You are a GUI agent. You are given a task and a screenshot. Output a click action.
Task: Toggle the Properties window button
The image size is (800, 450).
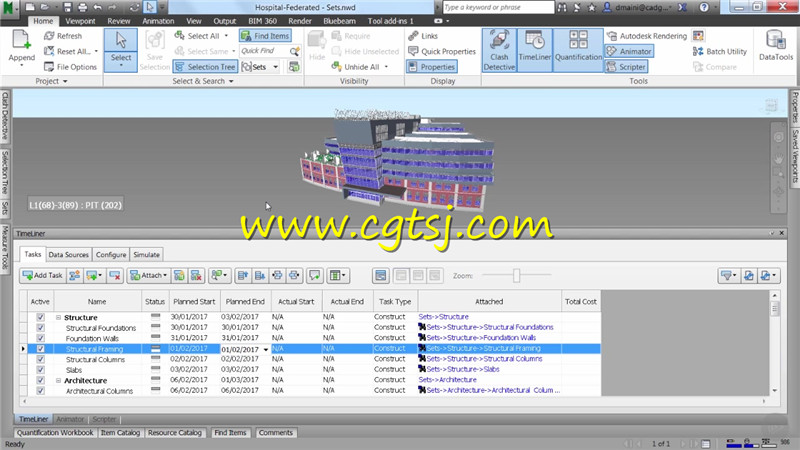(432, 67)
